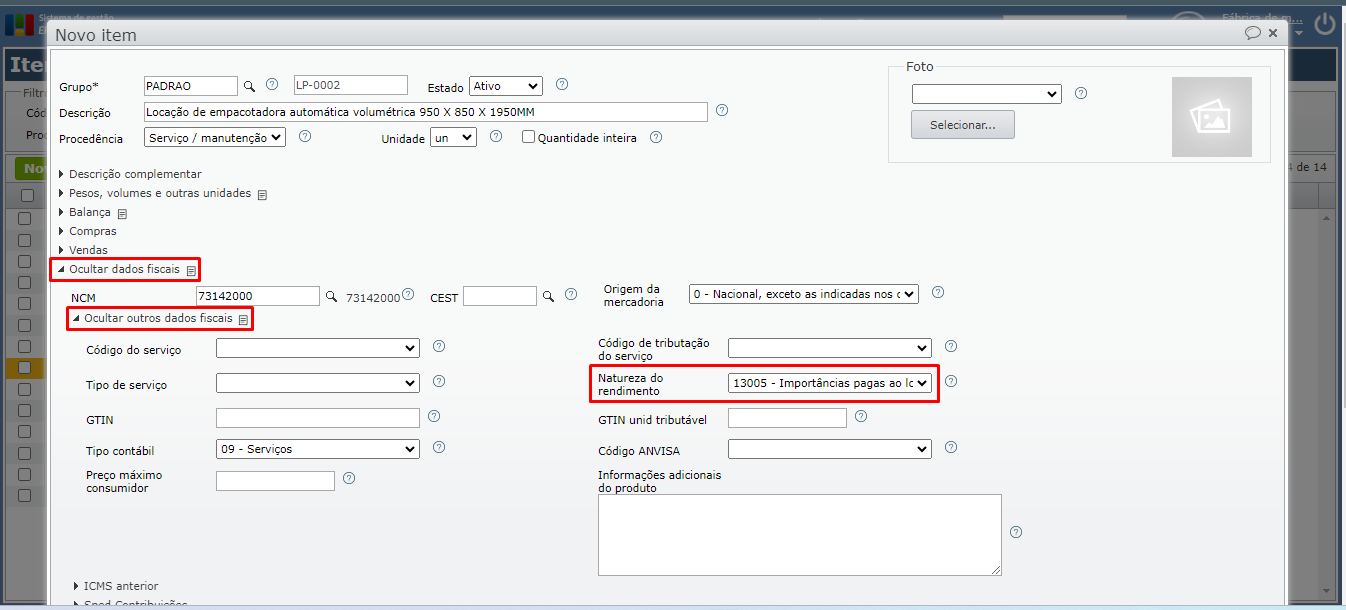The height and width of the screenshot is (610, 1346).
Task: Open help icon next to Unidade dropdown
Action: [496, 137]
